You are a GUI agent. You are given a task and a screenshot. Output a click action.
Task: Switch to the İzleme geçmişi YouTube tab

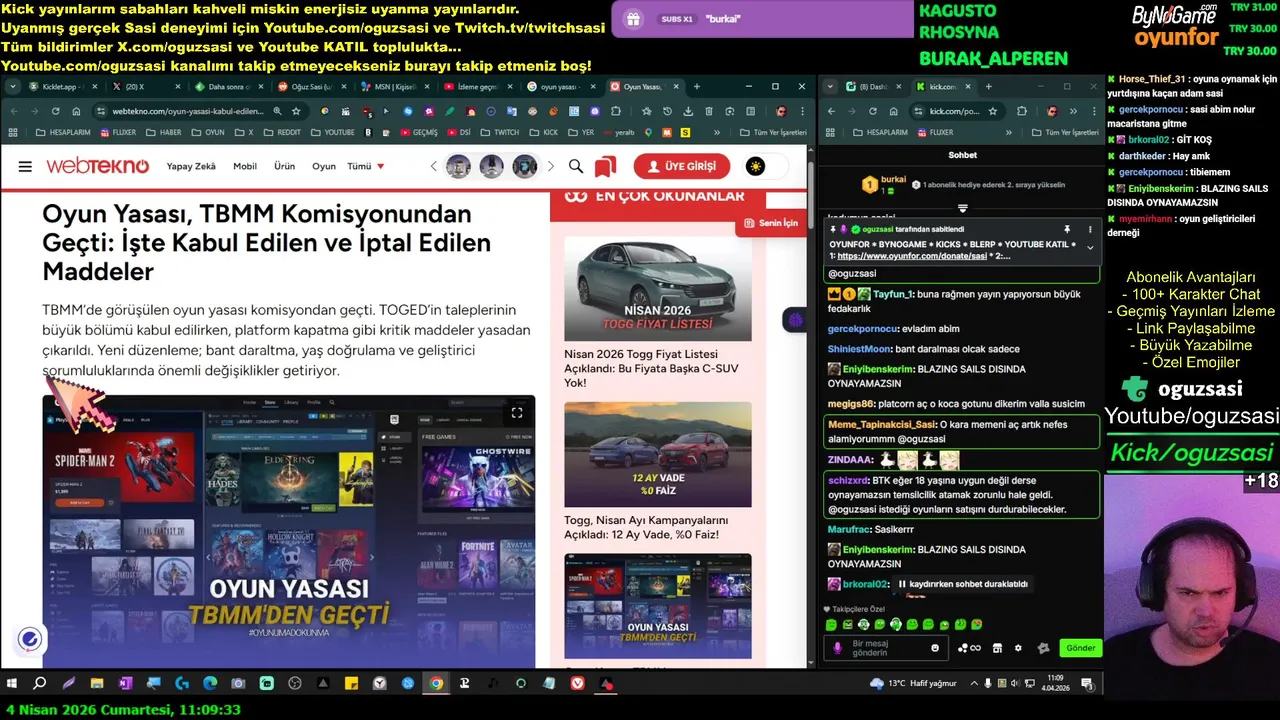tap(480, 87)
